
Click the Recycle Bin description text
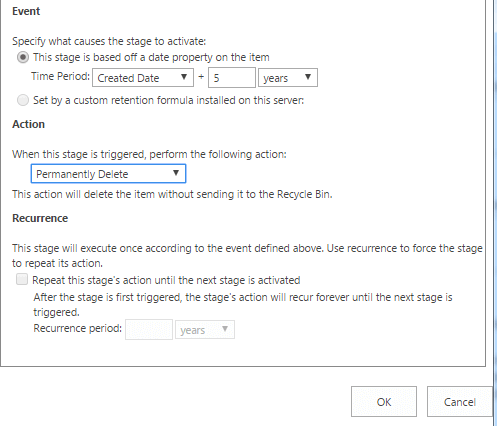[x=172, y=194]
